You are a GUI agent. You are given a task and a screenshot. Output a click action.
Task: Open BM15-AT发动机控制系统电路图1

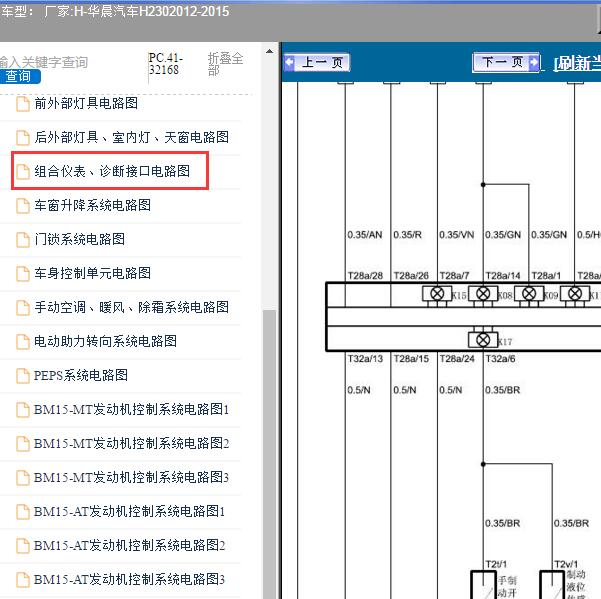(x=130, y=511)
